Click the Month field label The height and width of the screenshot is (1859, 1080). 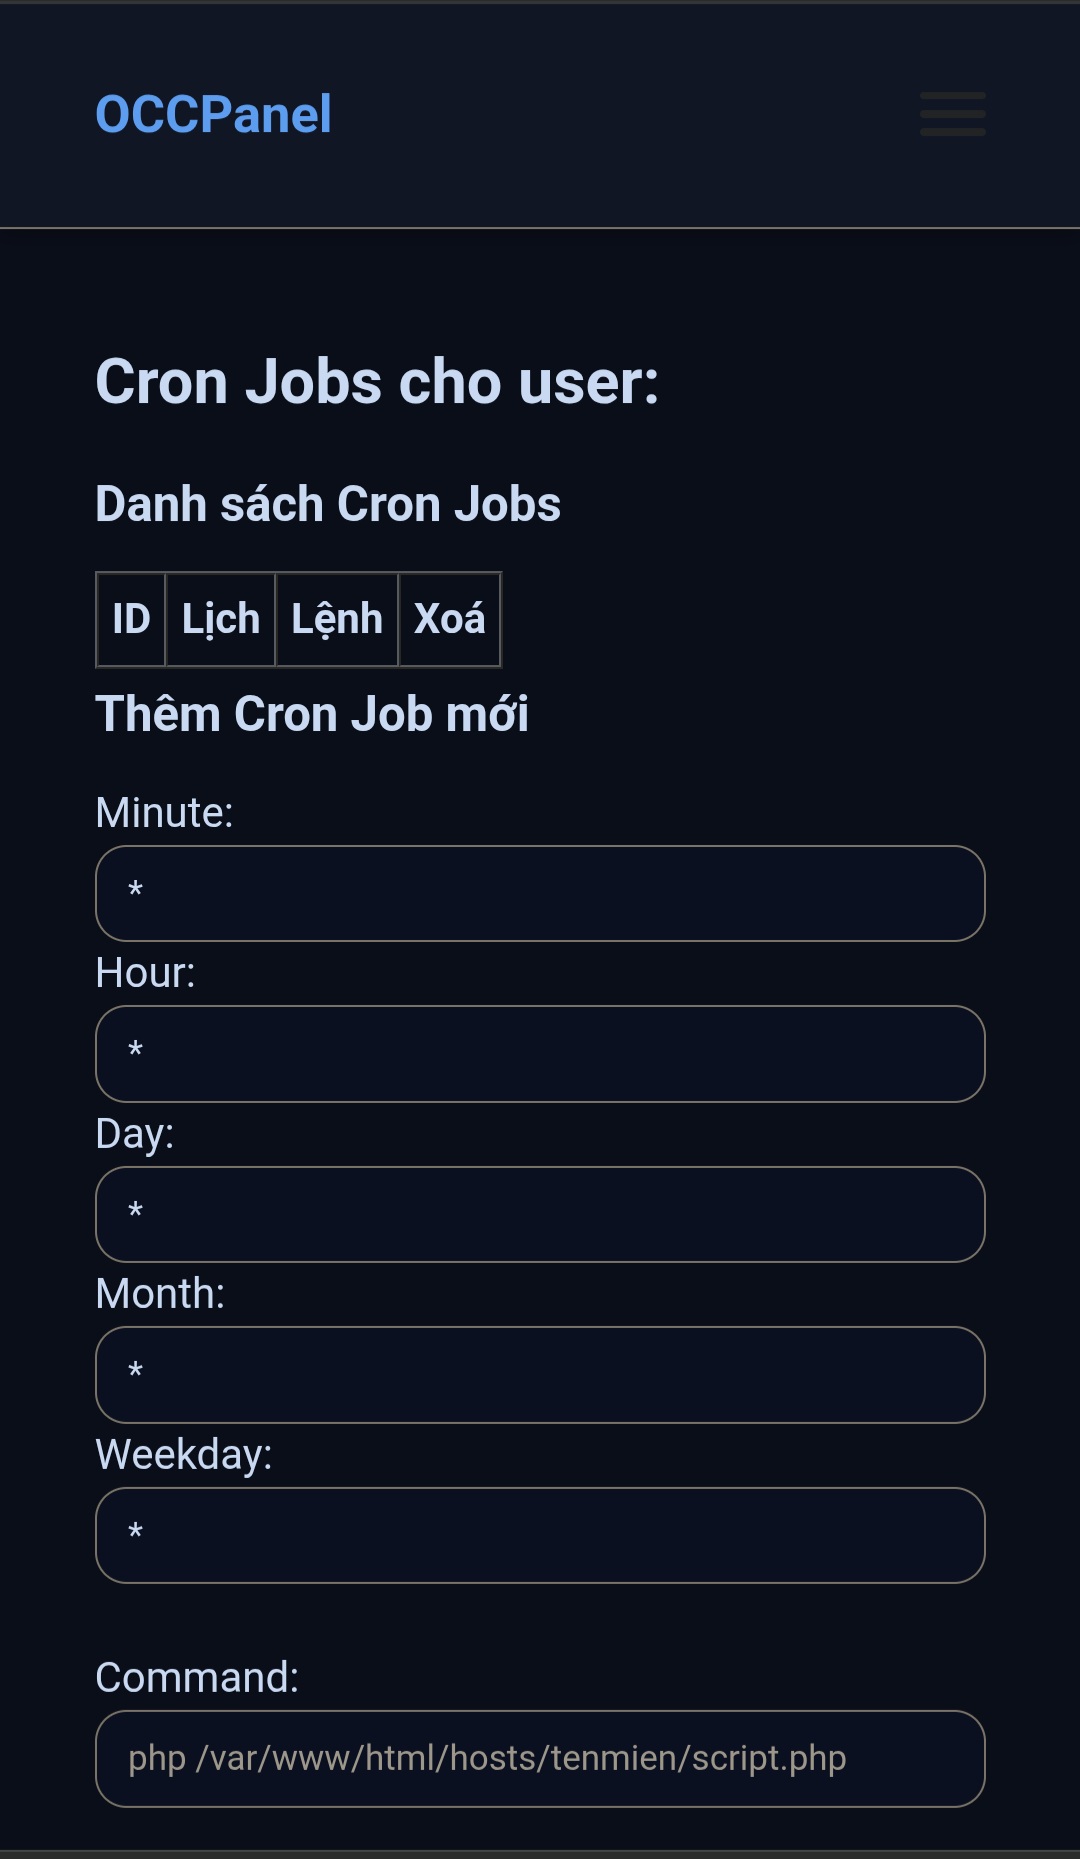pos(160,1294)
